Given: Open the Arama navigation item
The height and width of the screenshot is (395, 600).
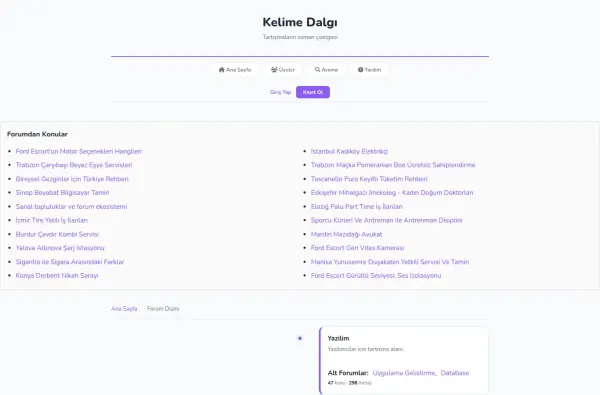Looking at the screenshot, I should (x=326, y=70).
